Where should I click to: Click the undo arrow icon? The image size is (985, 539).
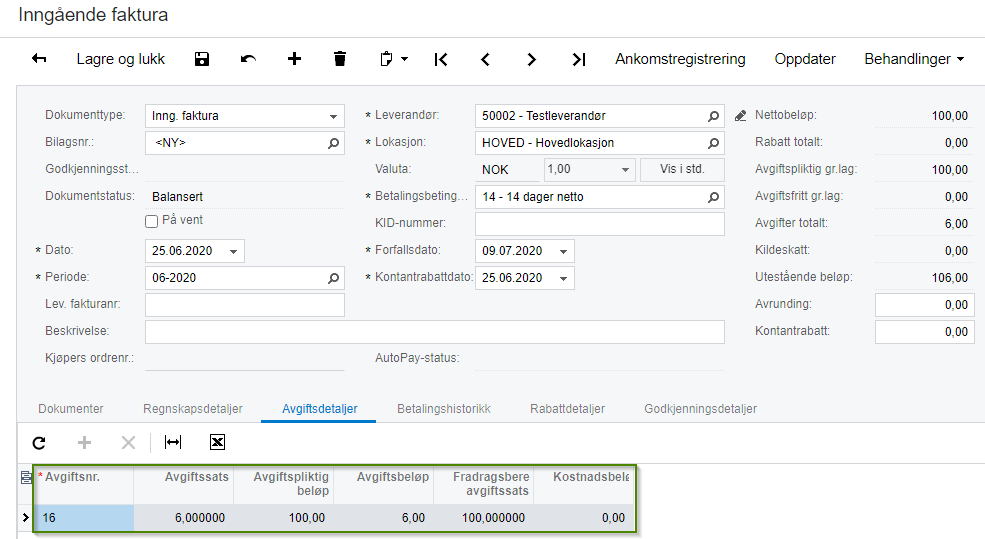tap(248, 59)
